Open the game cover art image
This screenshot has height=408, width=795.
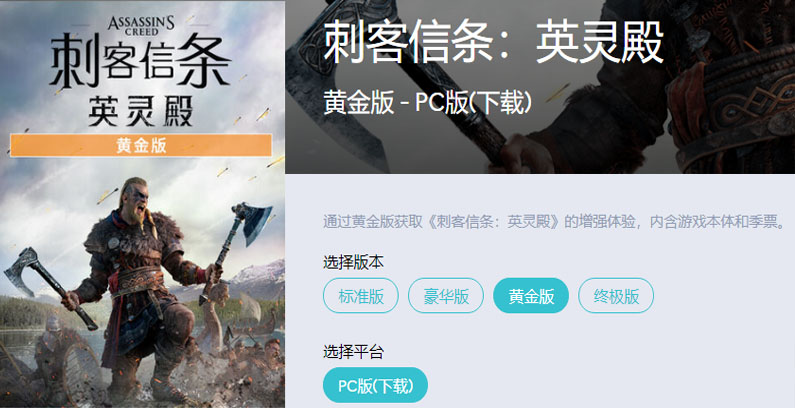tap(142, 204)
